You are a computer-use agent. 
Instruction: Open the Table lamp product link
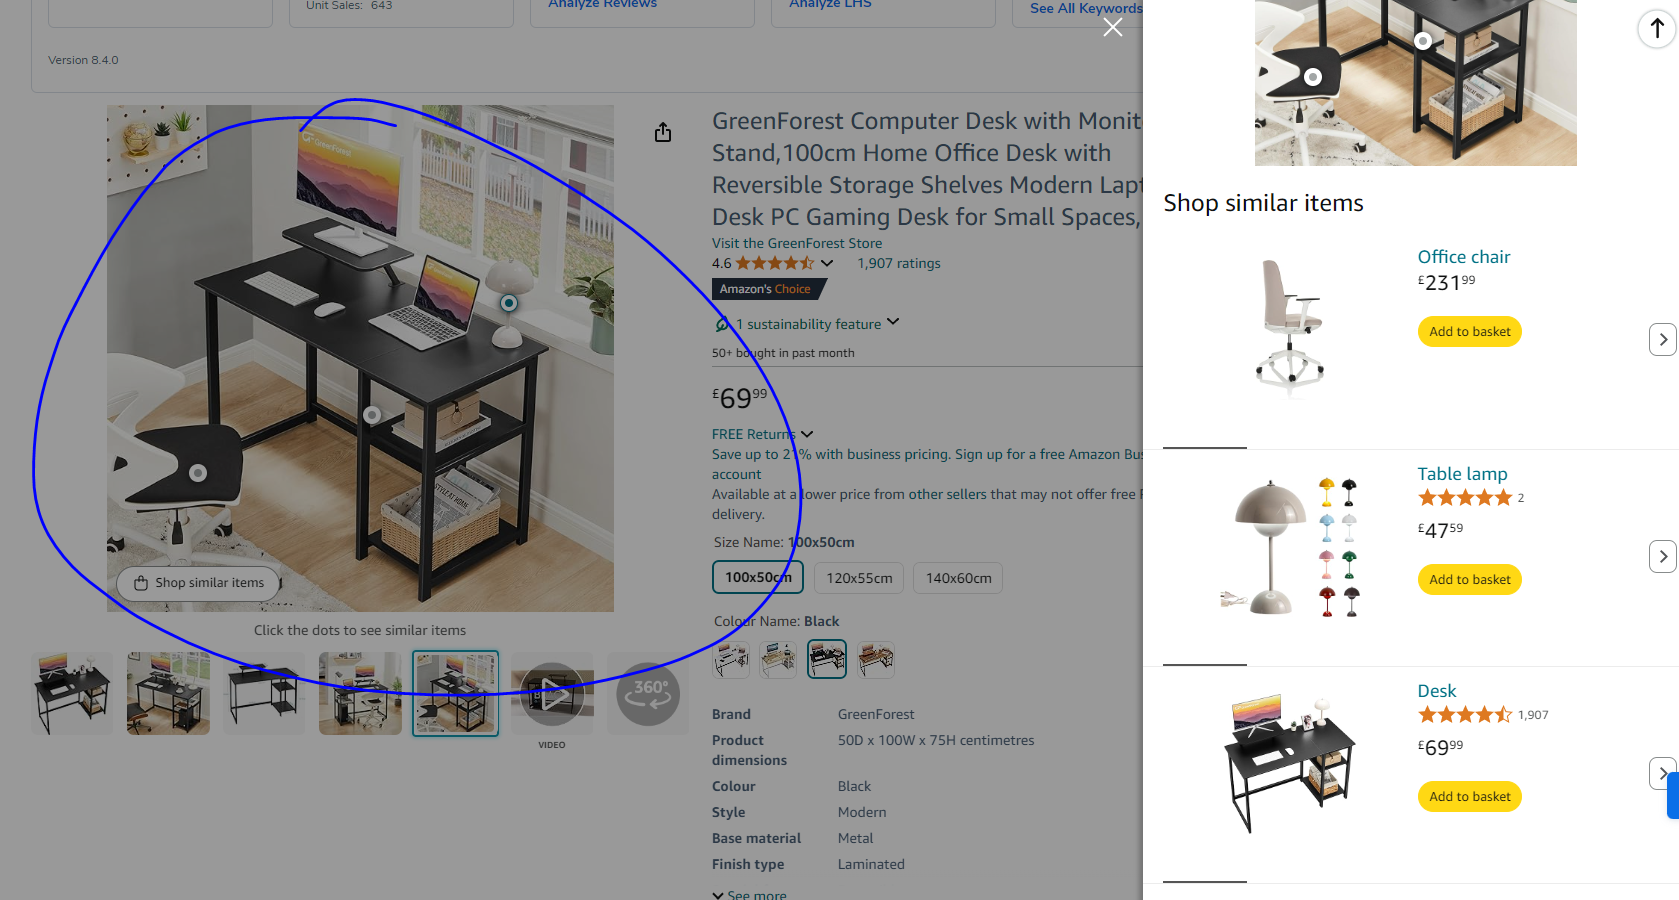tap(1462, 474)
